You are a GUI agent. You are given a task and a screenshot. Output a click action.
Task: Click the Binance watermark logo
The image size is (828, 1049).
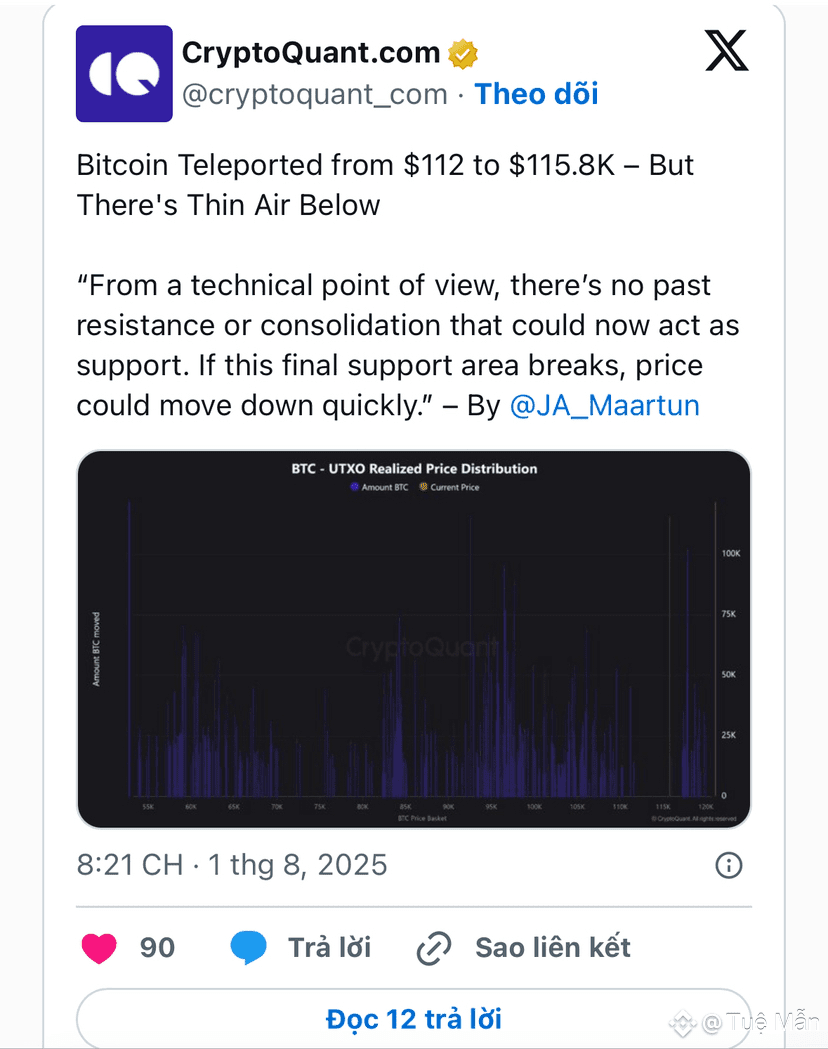coord(682,1022)
